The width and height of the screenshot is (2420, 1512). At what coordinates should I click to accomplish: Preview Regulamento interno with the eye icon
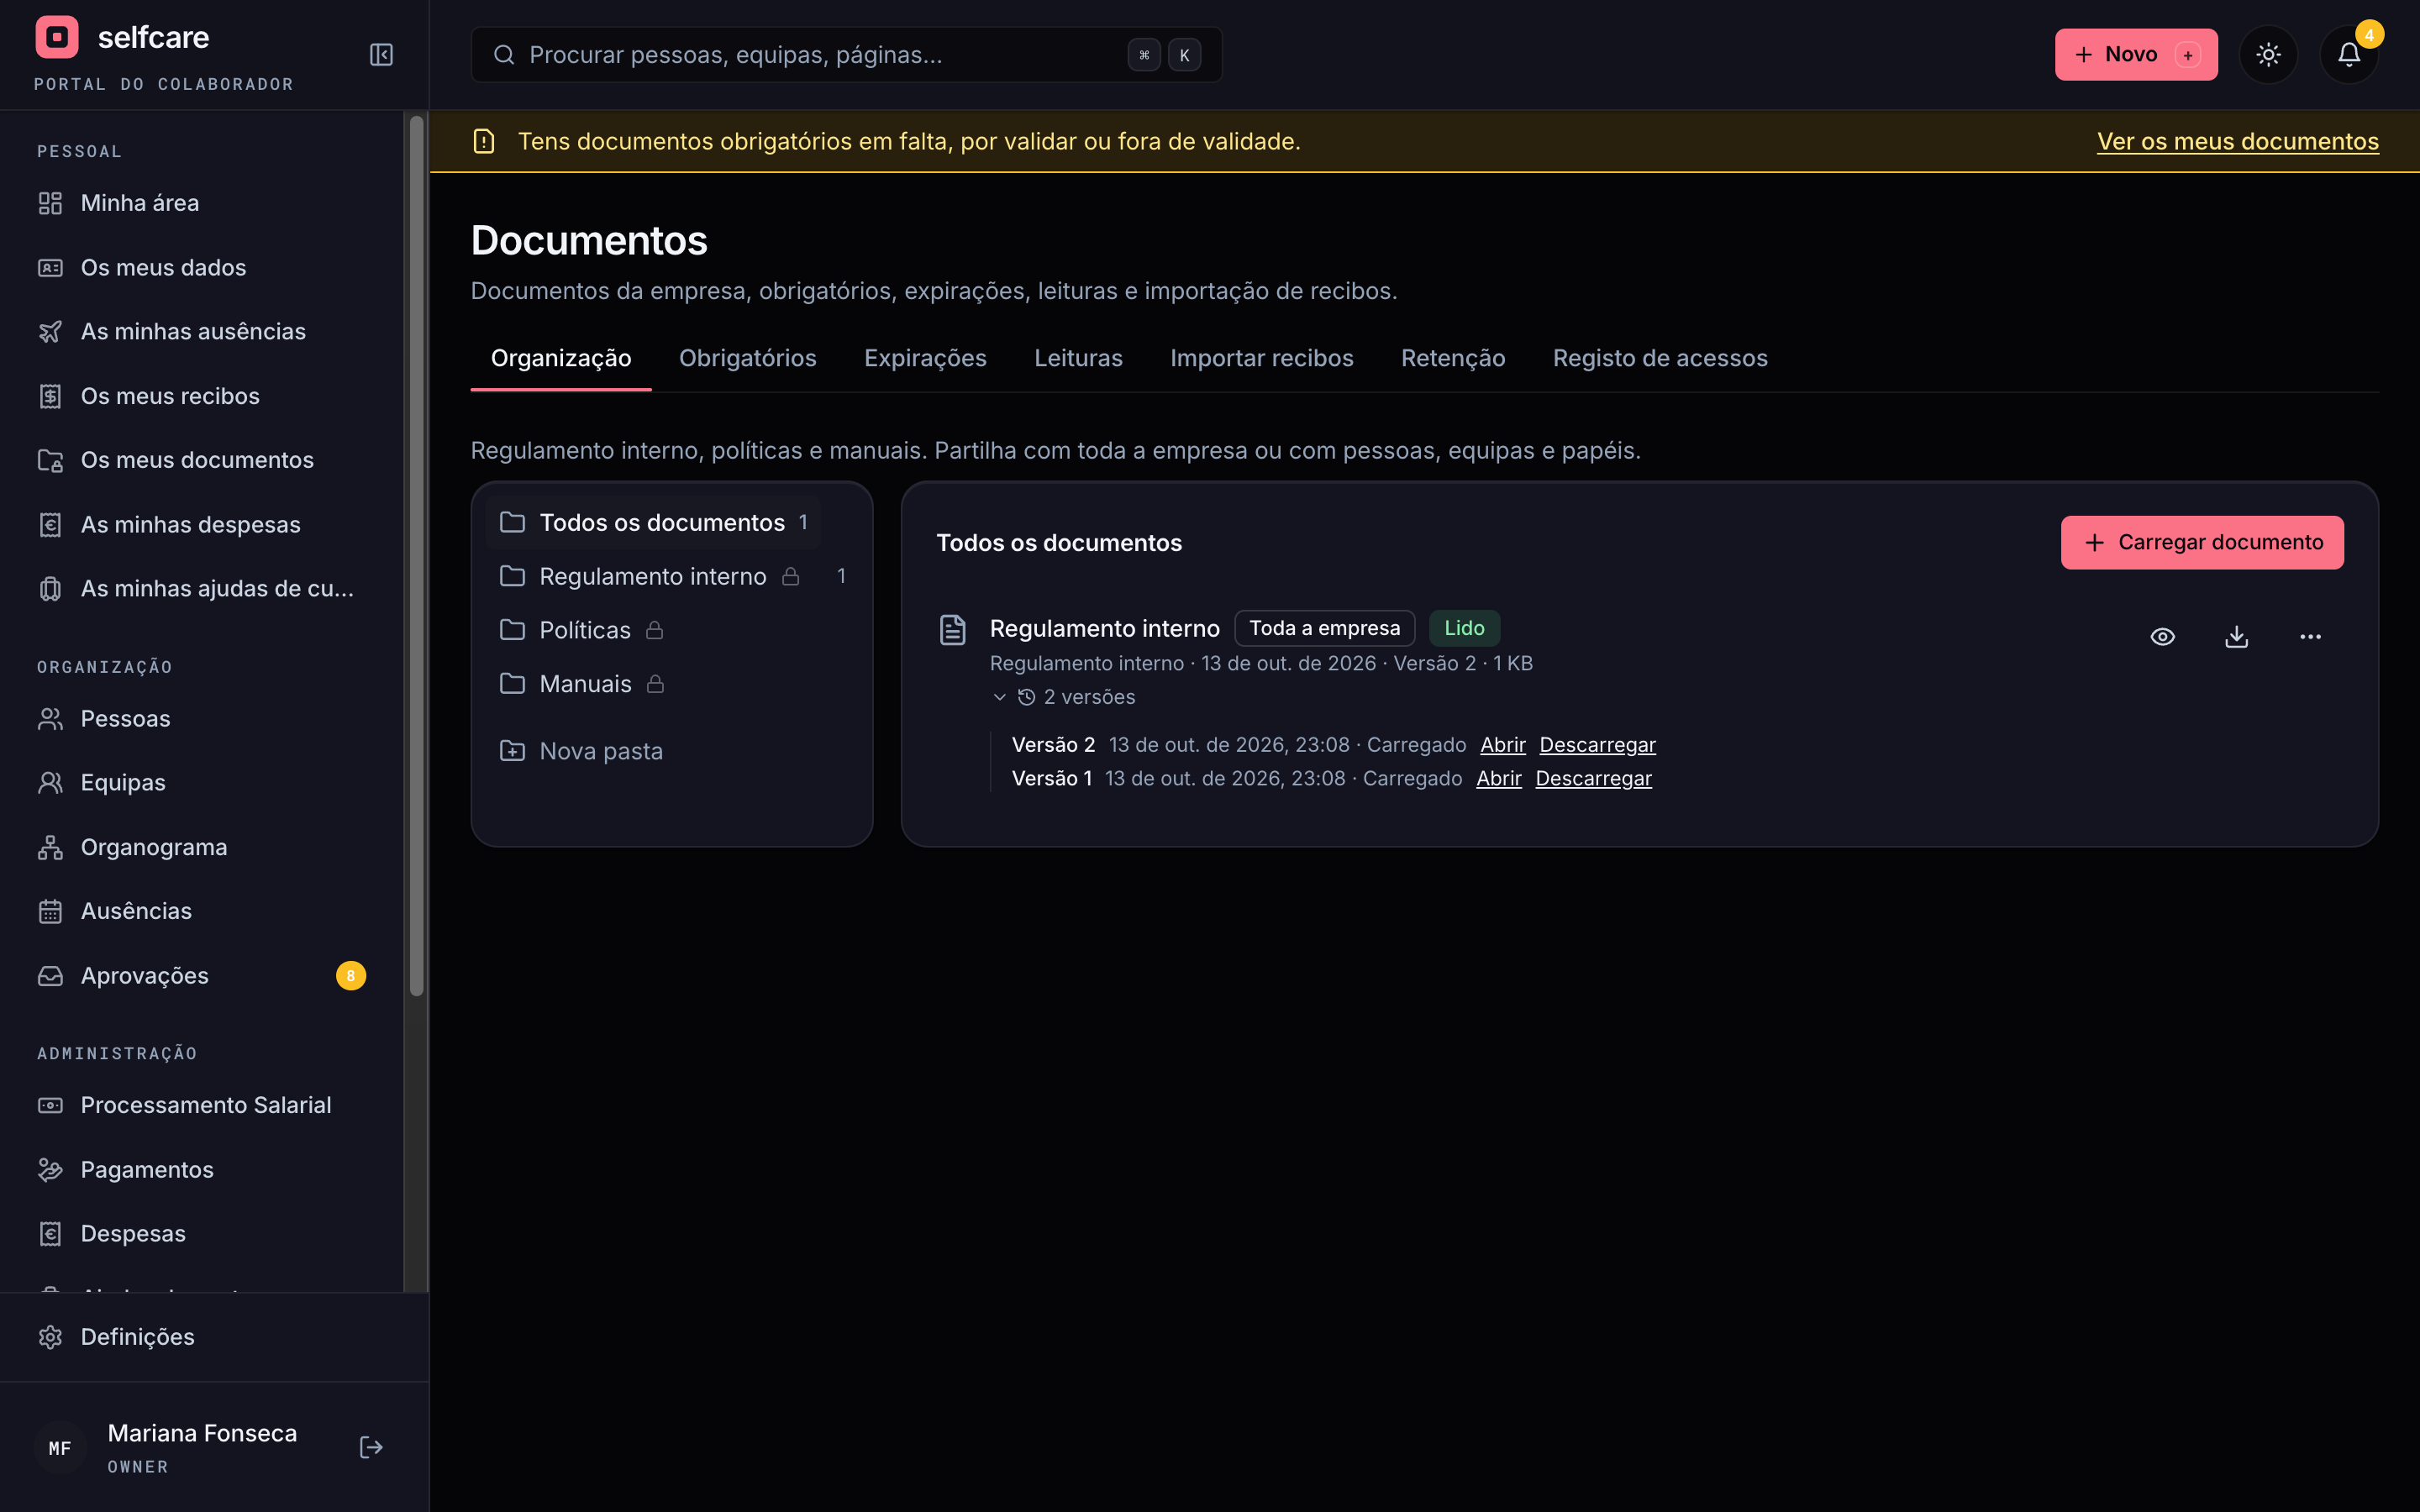[2162, 637]
